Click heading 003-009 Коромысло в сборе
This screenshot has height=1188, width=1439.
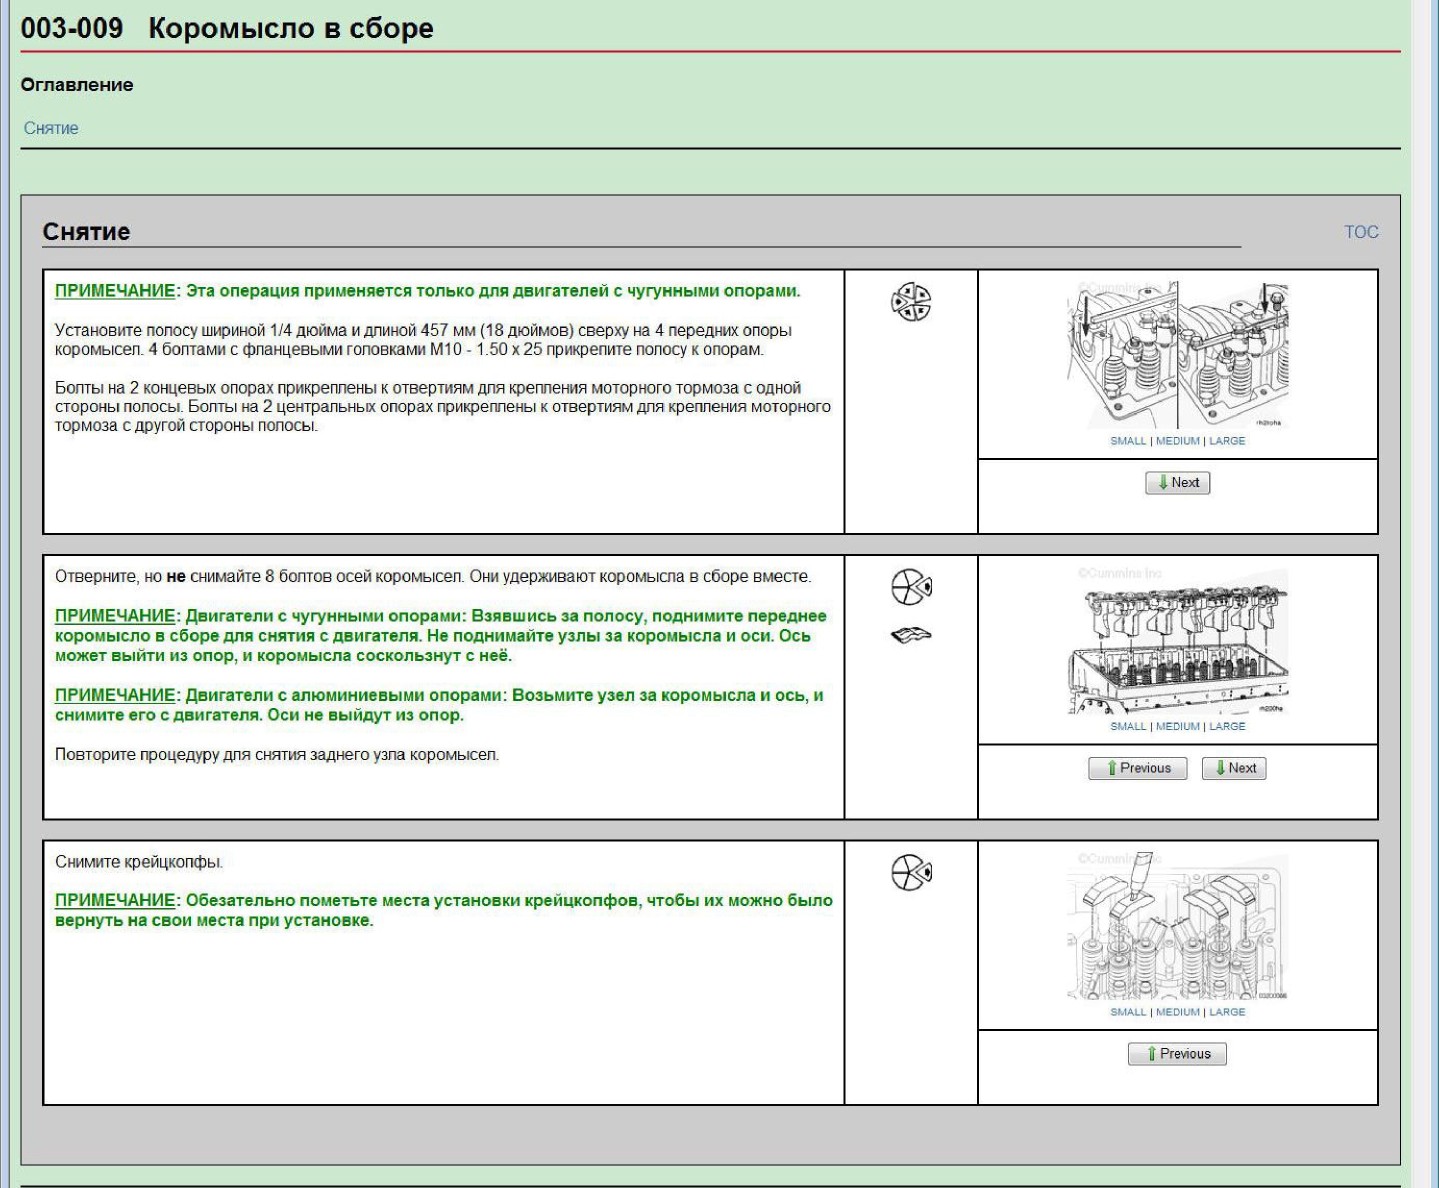[227, 27]
